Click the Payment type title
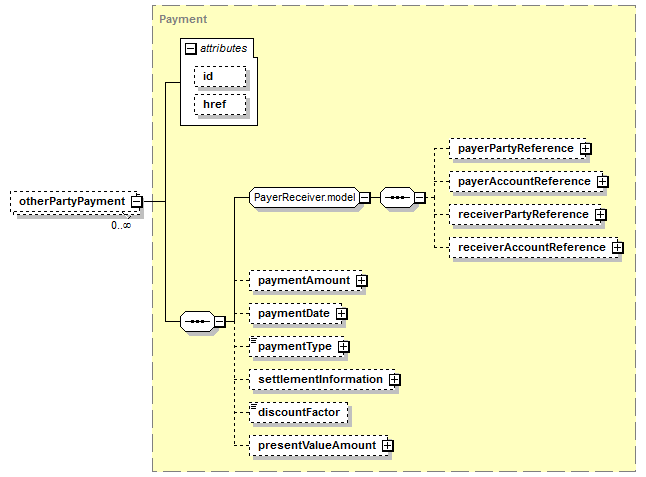The width and height of the screenshot is (646, 477). coord(183,19)
